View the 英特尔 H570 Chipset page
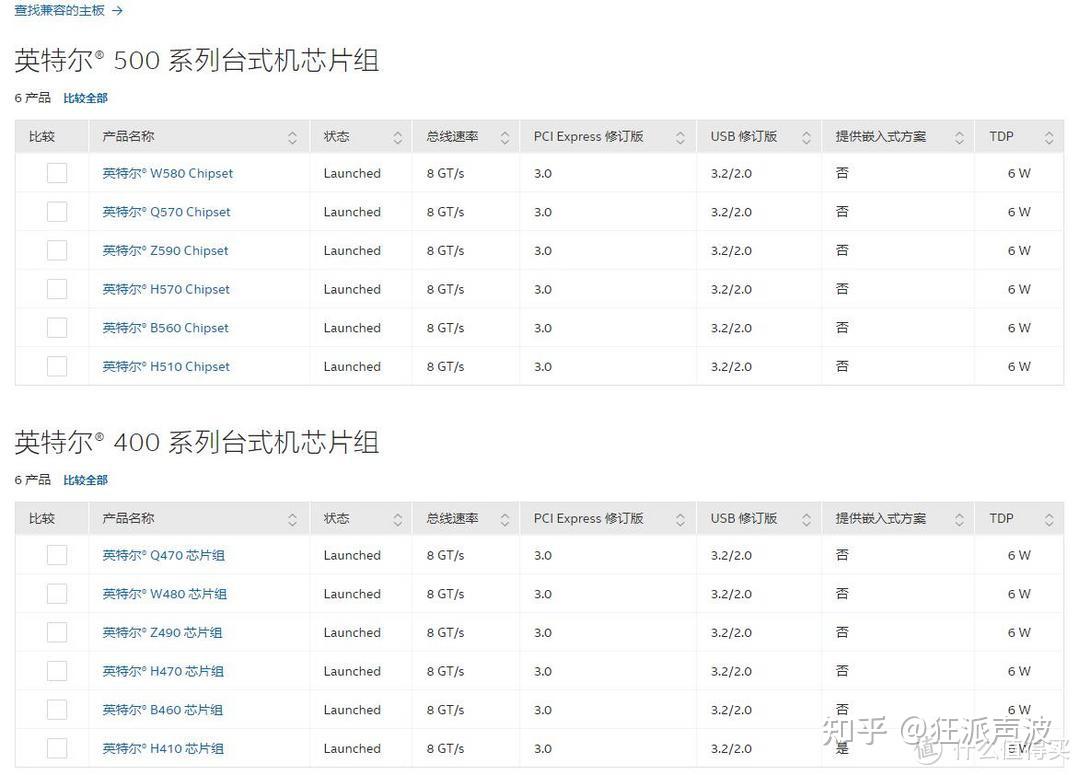 click(x=166, y=289)
